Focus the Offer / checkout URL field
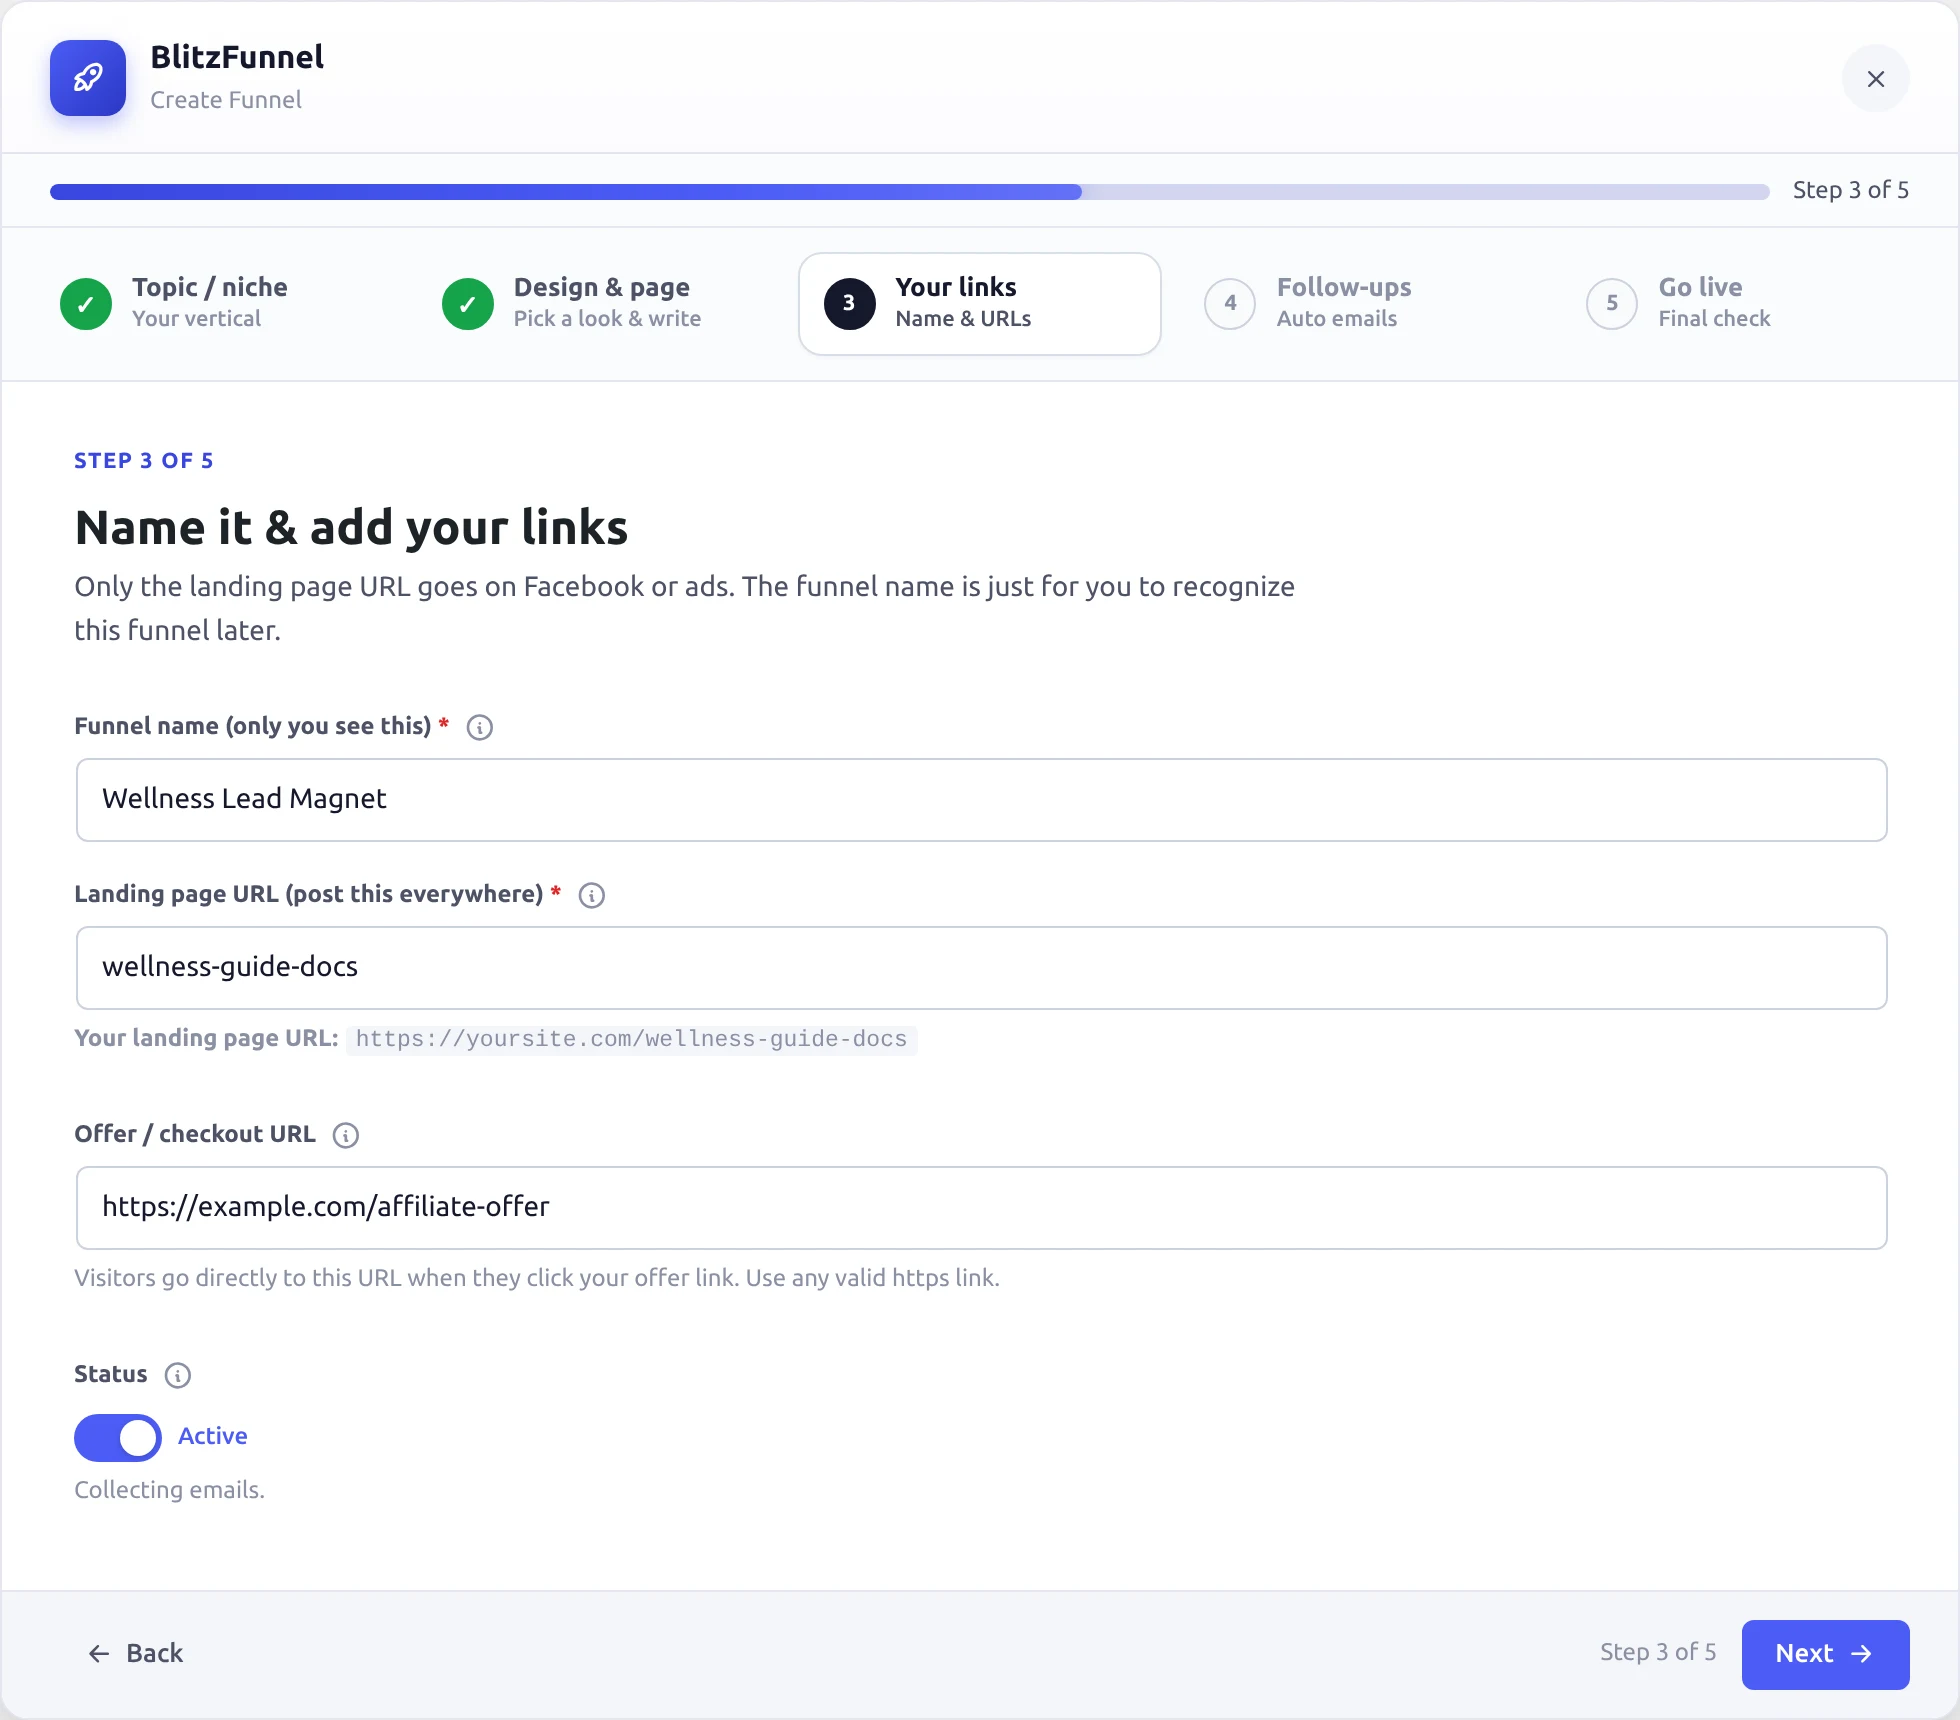This screenshot has height=1720, width=1960. [x=982, y=1208]
